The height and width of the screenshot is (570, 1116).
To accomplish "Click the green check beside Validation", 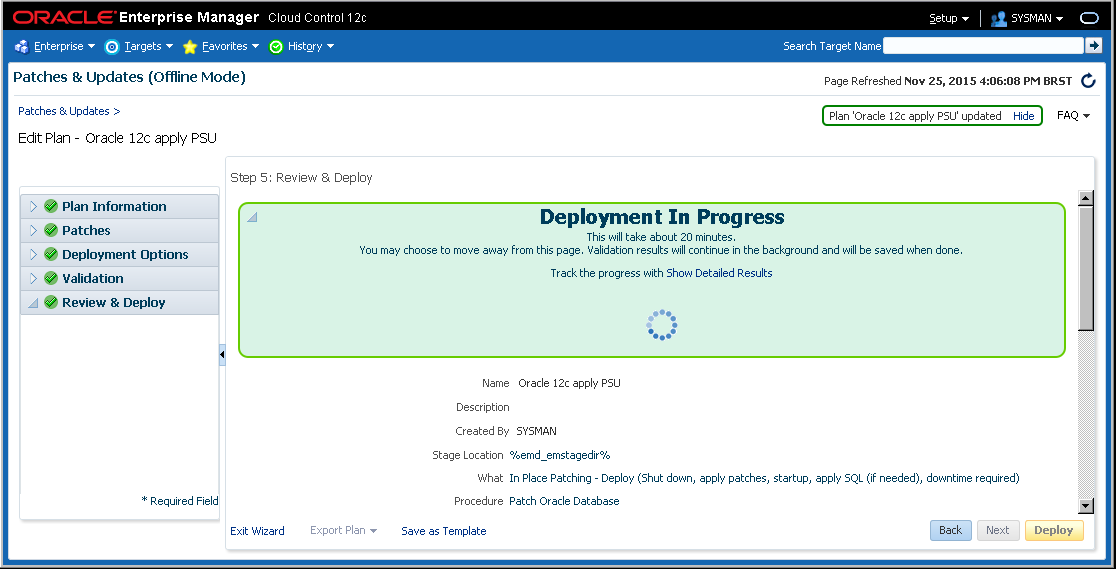I will click(51, 278).
